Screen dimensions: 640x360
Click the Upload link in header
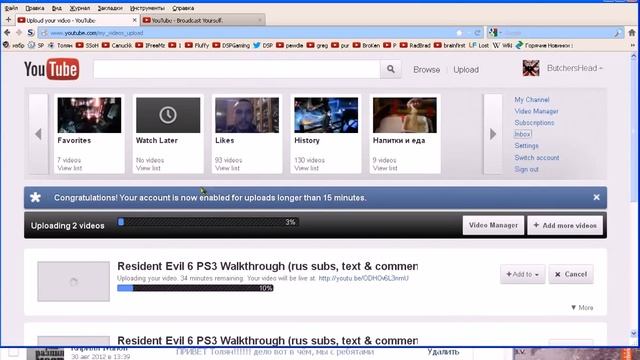466,70
